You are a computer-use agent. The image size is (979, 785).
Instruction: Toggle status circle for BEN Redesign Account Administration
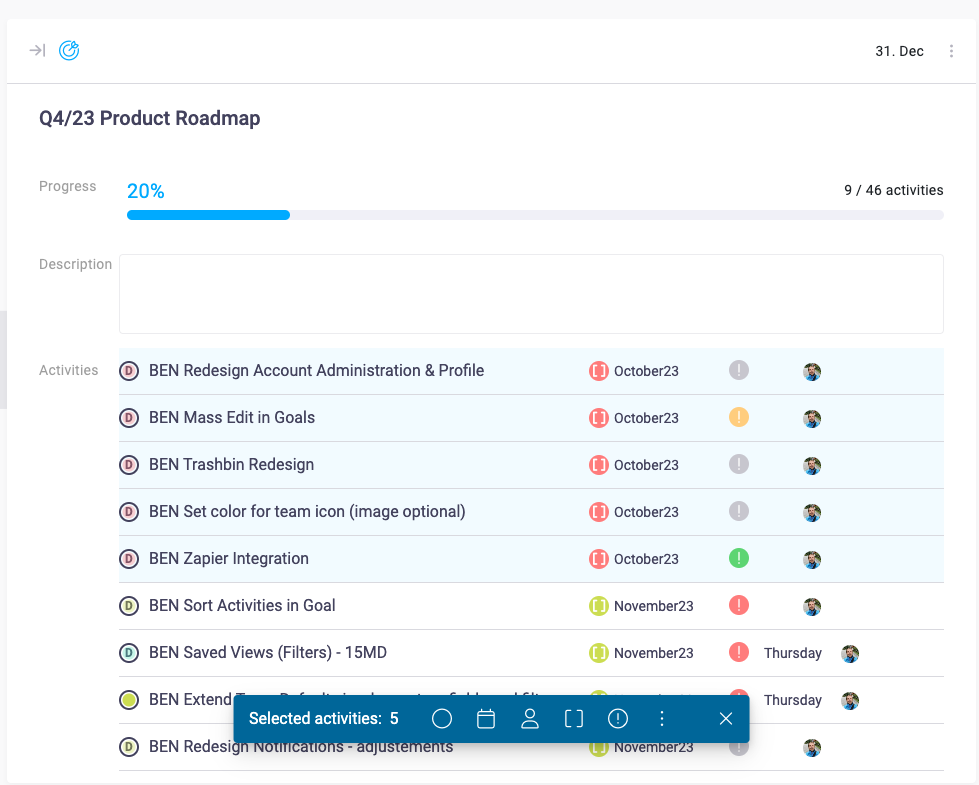click(x=129, y=371)
